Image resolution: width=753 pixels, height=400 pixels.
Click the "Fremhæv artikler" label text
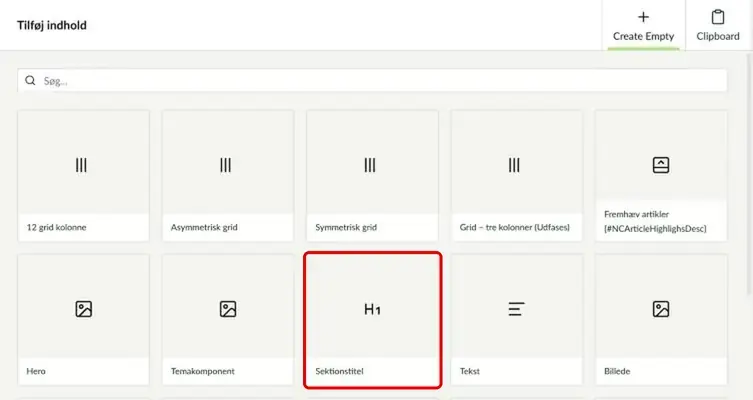pos(636,214)
